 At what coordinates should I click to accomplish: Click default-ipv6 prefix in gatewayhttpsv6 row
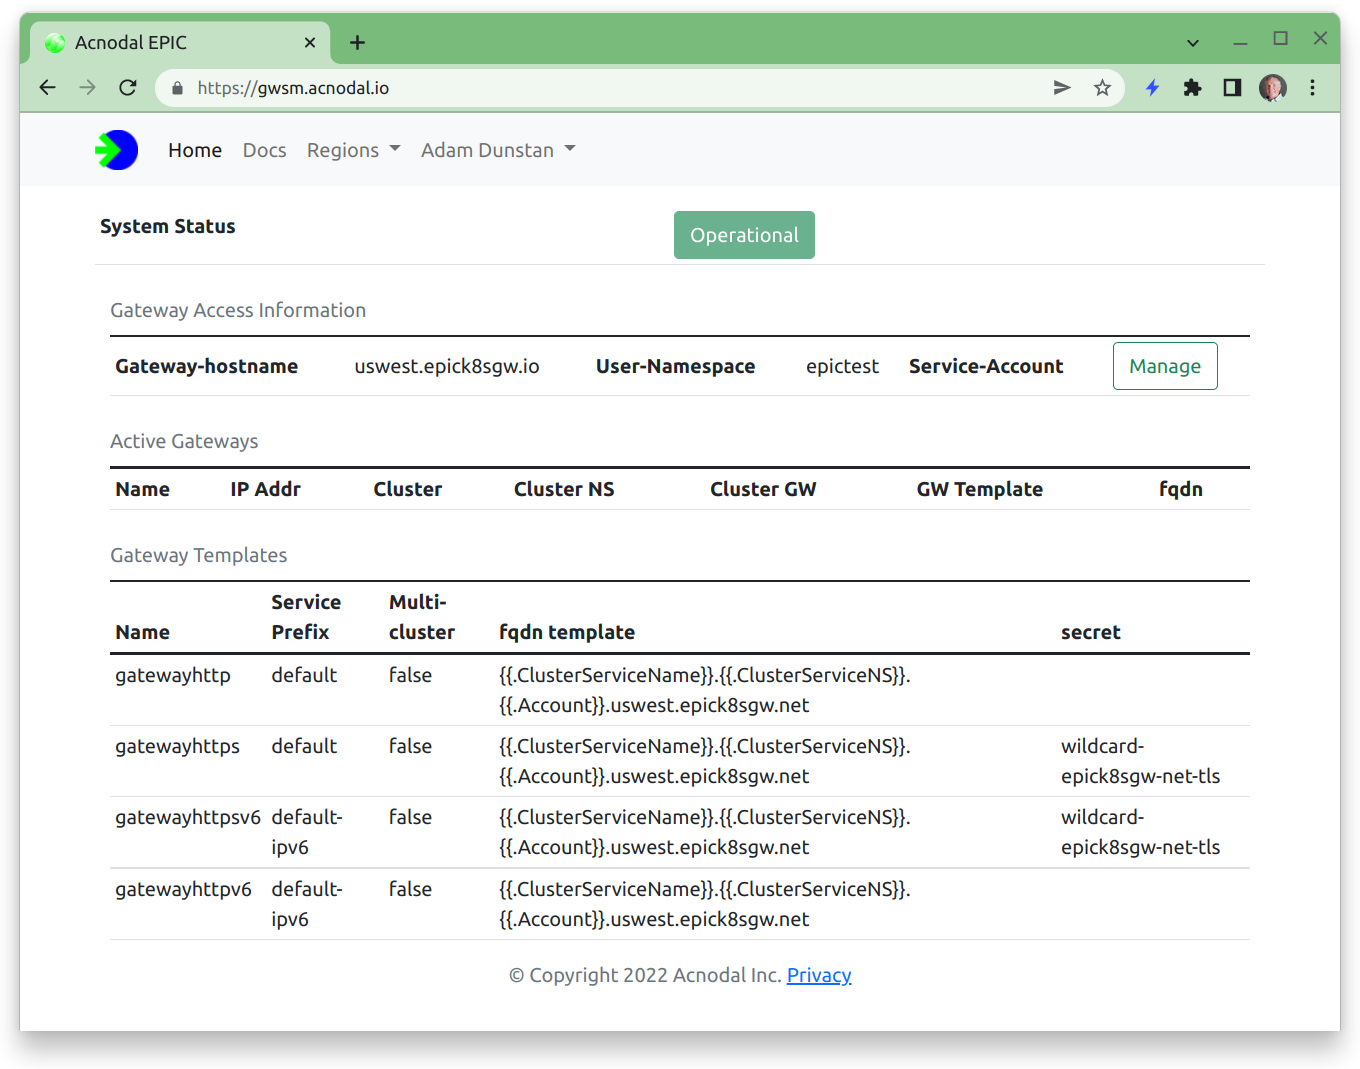pos(307,832)
